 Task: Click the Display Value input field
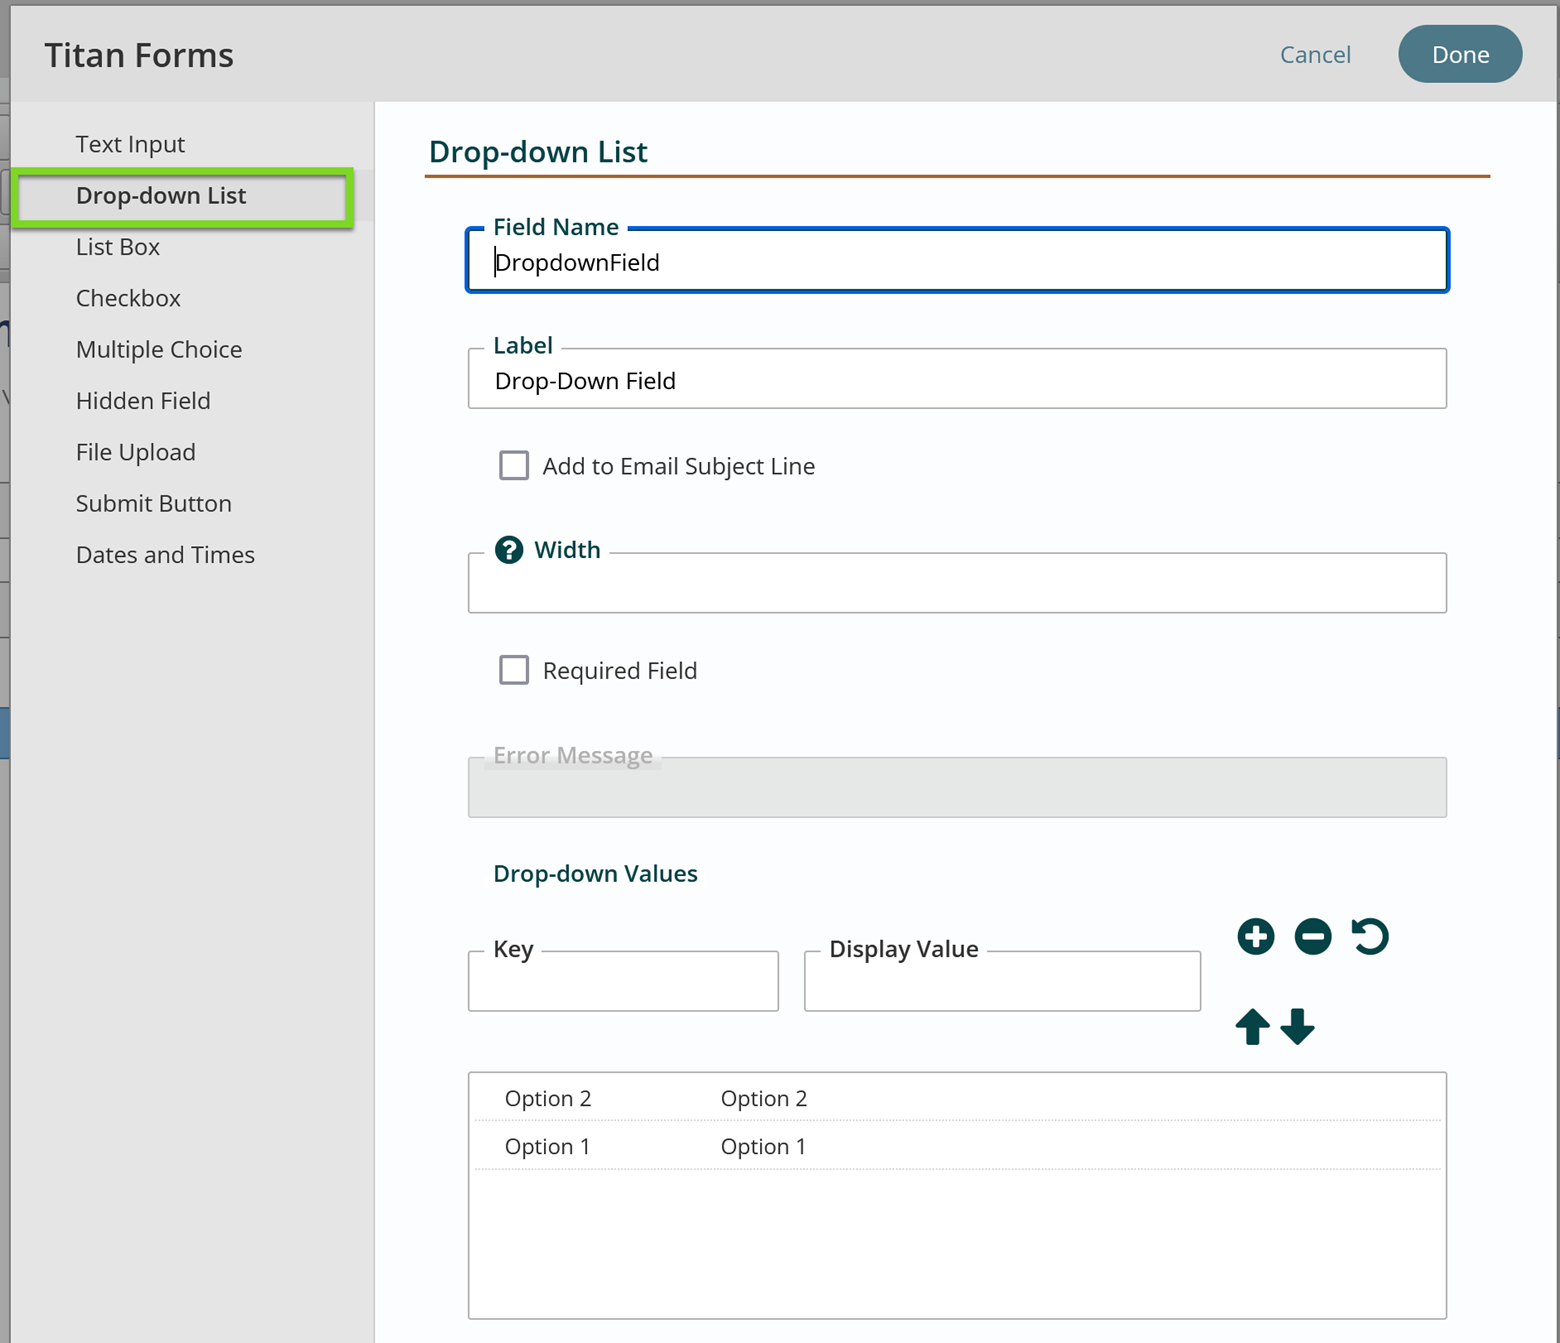[x=1002, y=981]
